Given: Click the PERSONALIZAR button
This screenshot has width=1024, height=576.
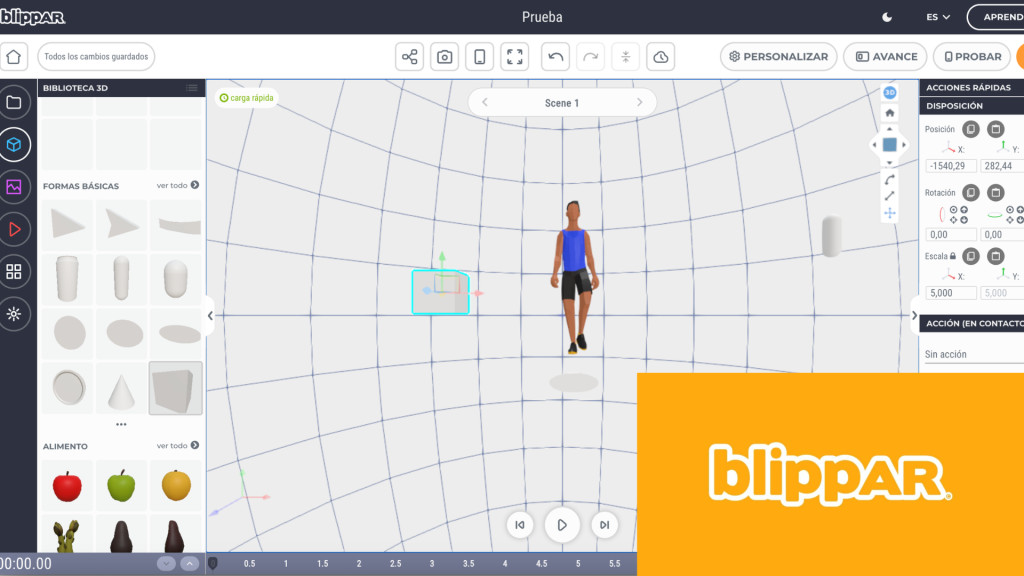Looking at the screenshot, I should point(778,57).
